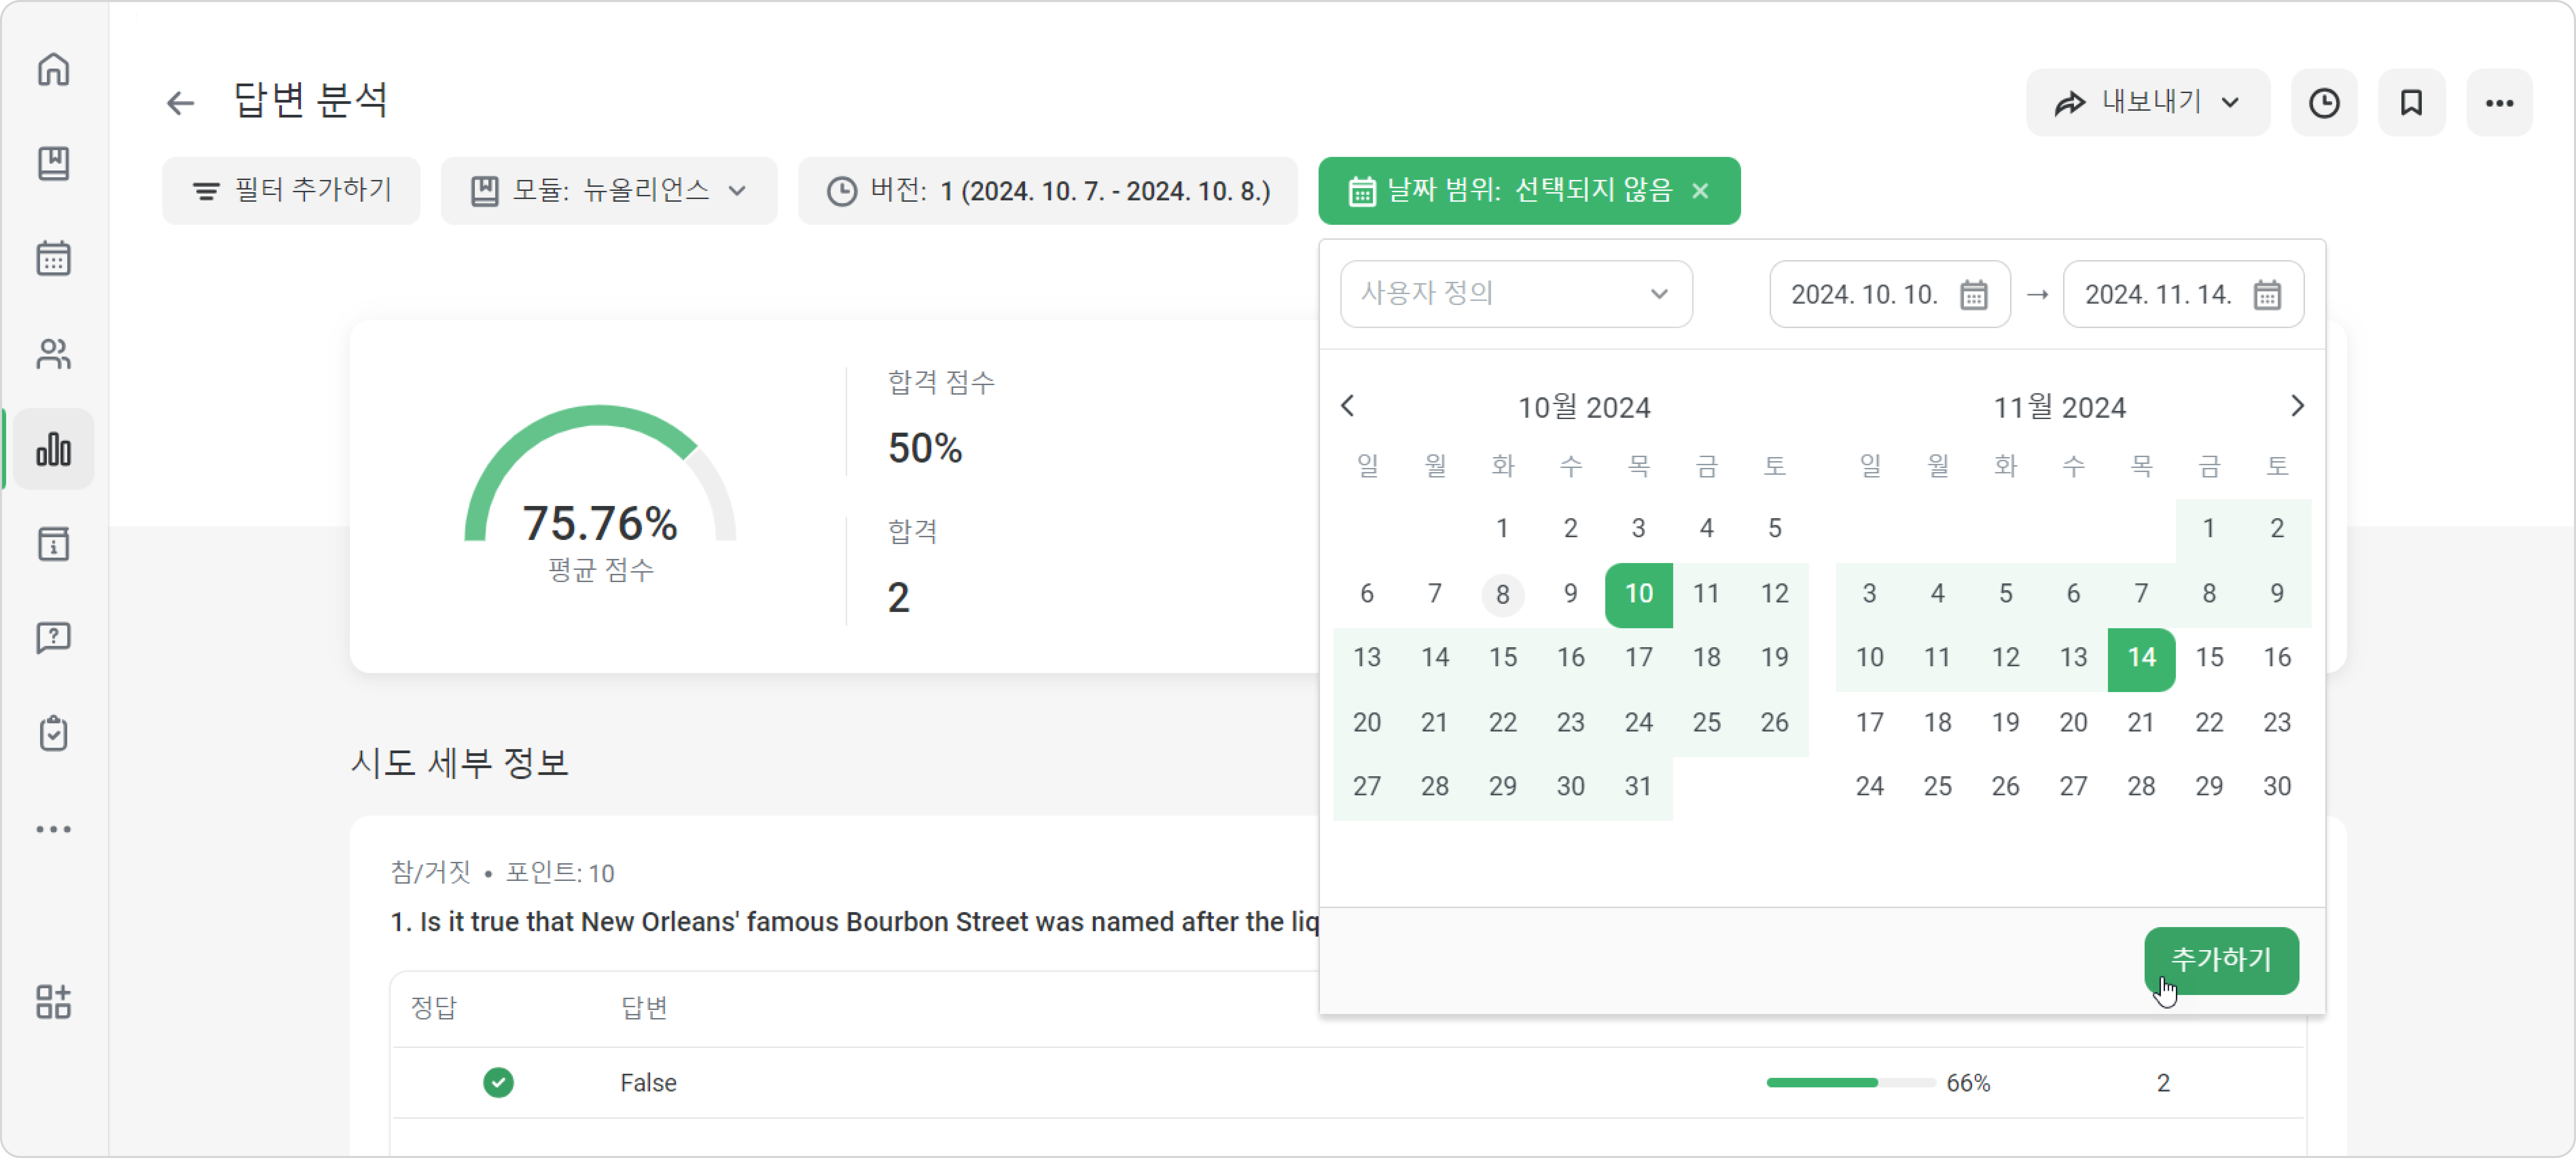Select November 20 in the calendar

(2073, 723)
